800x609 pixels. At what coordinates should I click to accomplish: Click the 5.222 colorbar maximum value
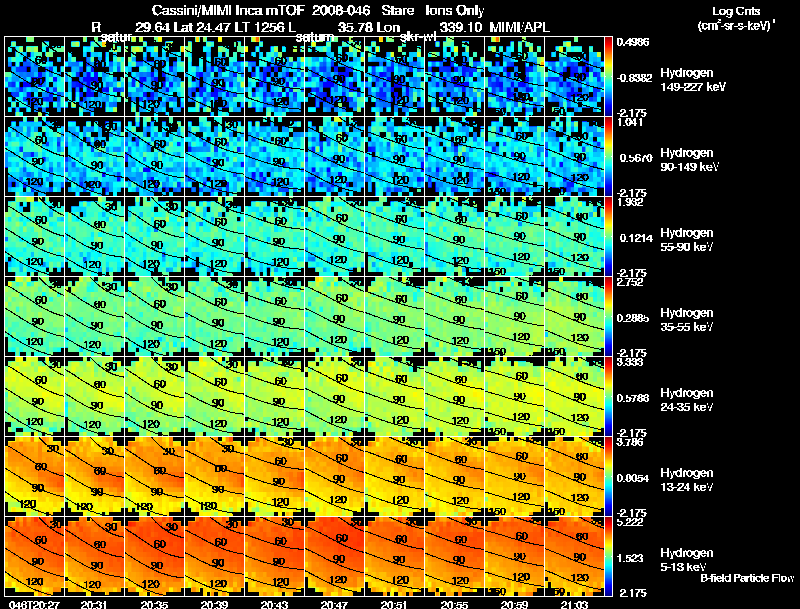tap(630, 522)
